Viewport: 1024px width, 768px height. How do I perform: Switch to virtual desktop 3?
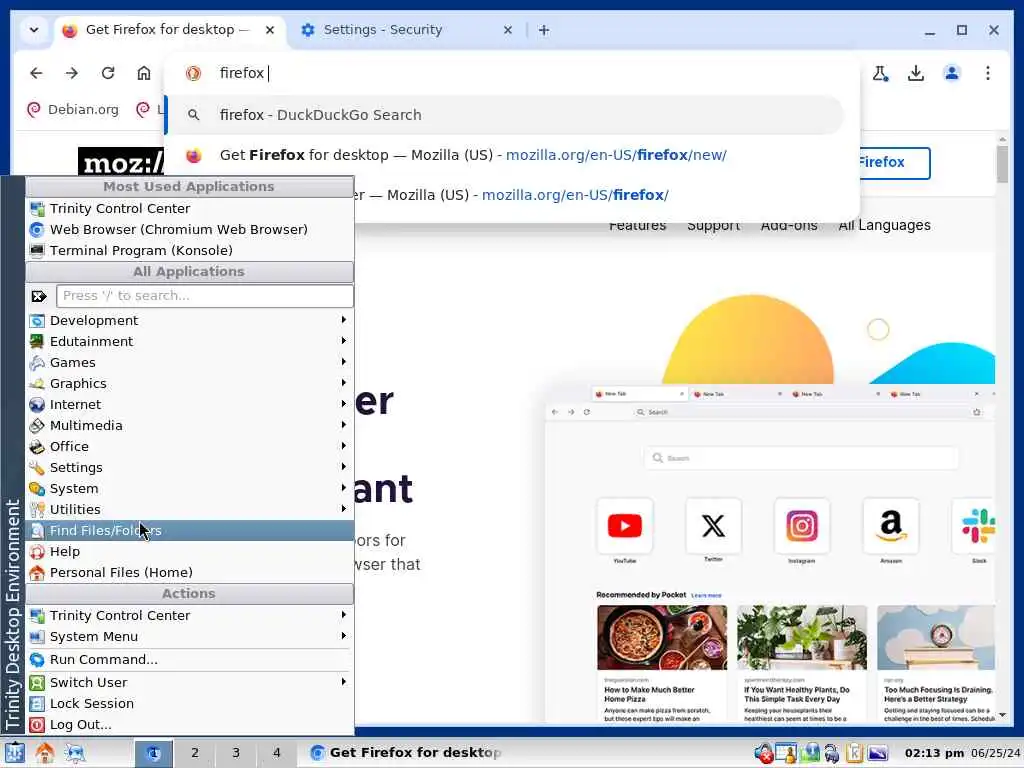[x=236, y=753]
